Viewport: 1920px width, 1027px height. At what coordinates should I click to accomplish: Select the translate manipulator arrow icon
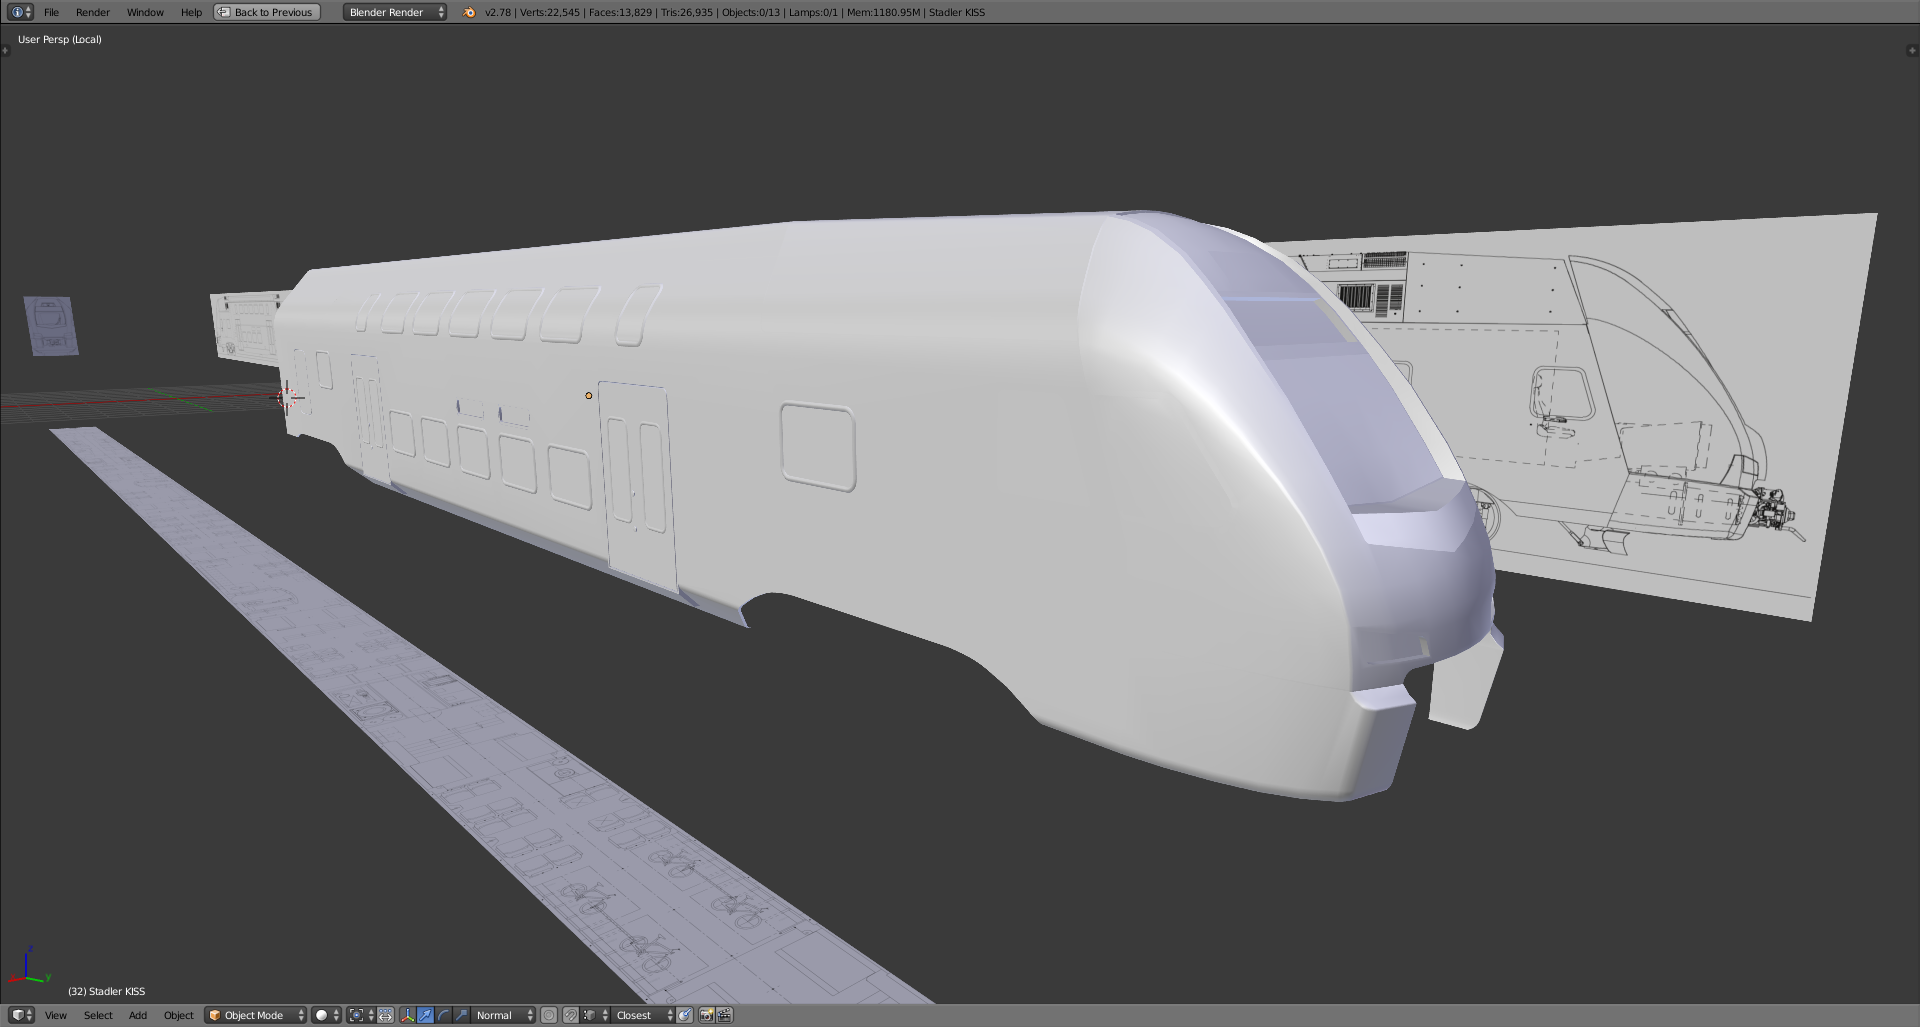[425, 1015]
